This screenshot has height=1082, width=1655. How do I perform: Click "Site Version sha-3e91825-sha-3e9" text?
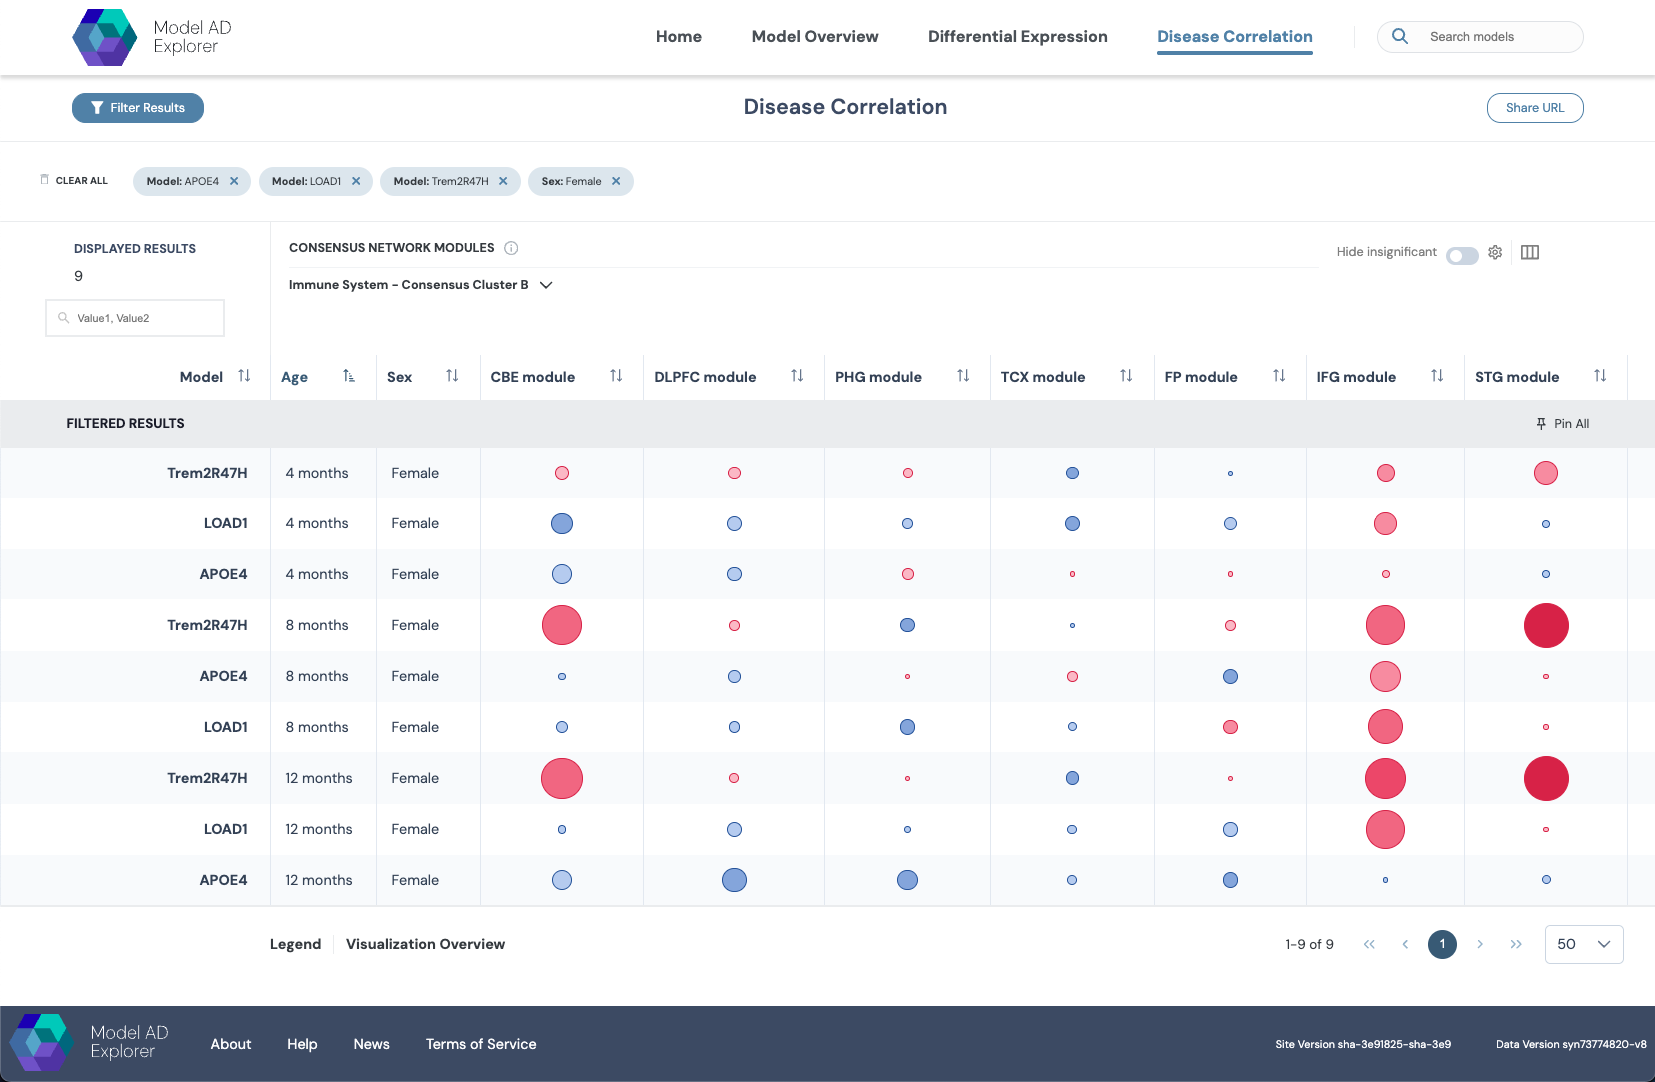tap(1363, 1044)
